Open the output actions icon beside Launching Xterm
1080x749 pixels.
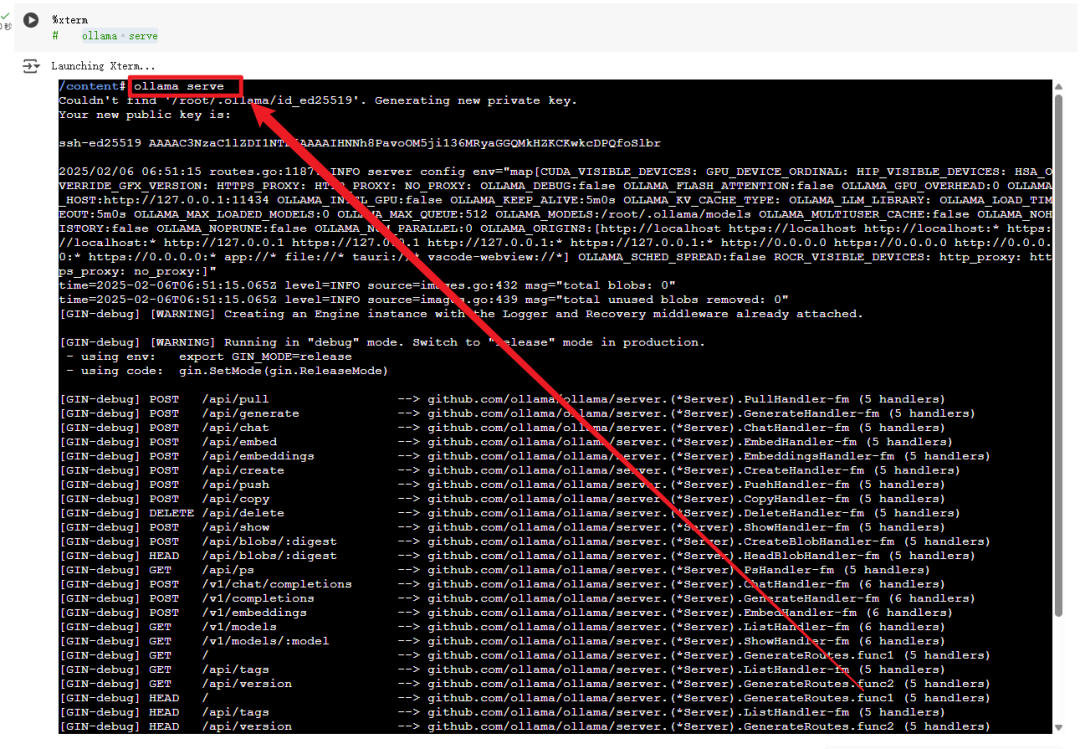(31, 66)
